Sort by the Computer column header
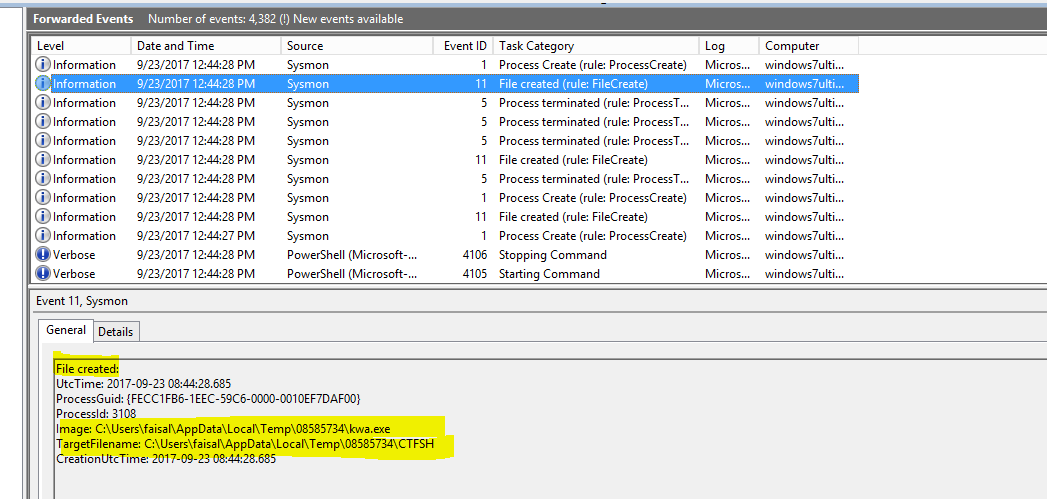Image resolution: width=1047 pixels, height=499 pixels. (806, 46)
